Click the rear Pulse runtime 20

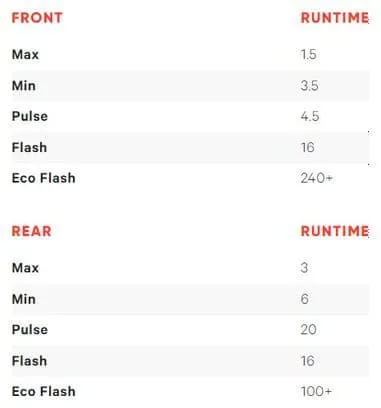[x=308, y=330]
